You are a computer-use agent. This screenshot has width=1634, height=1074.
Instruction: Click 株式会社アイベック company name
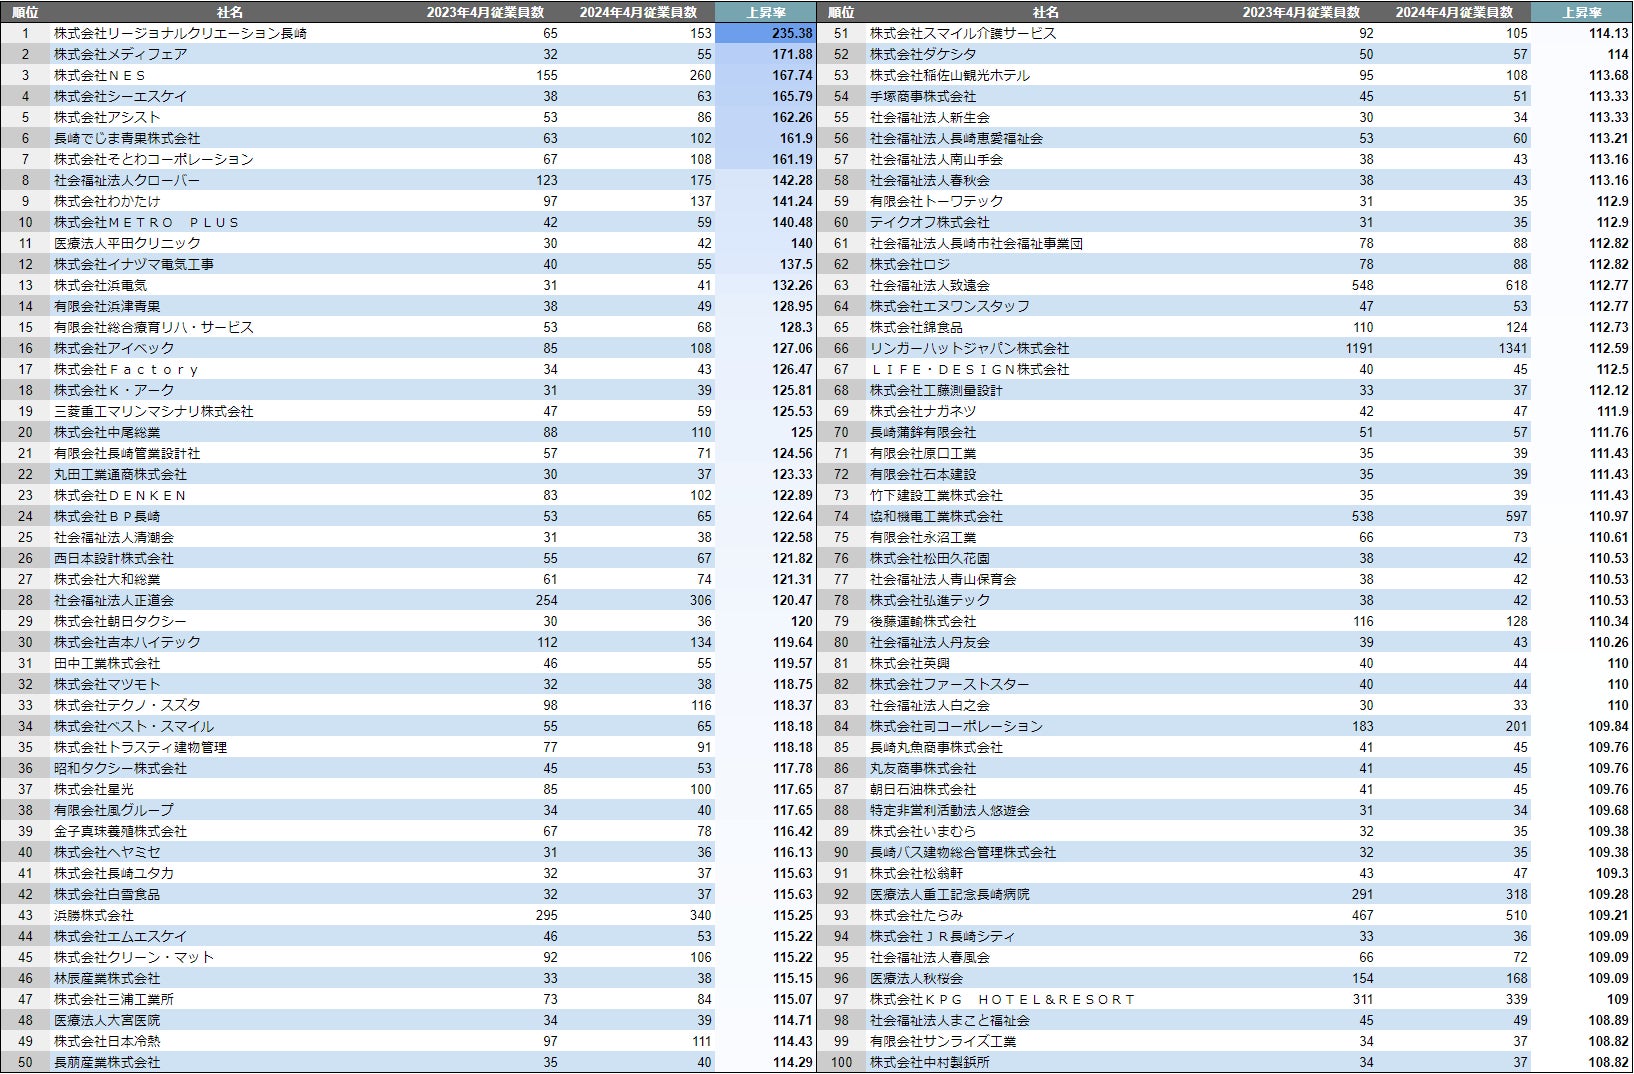click(x=114, y=348)
